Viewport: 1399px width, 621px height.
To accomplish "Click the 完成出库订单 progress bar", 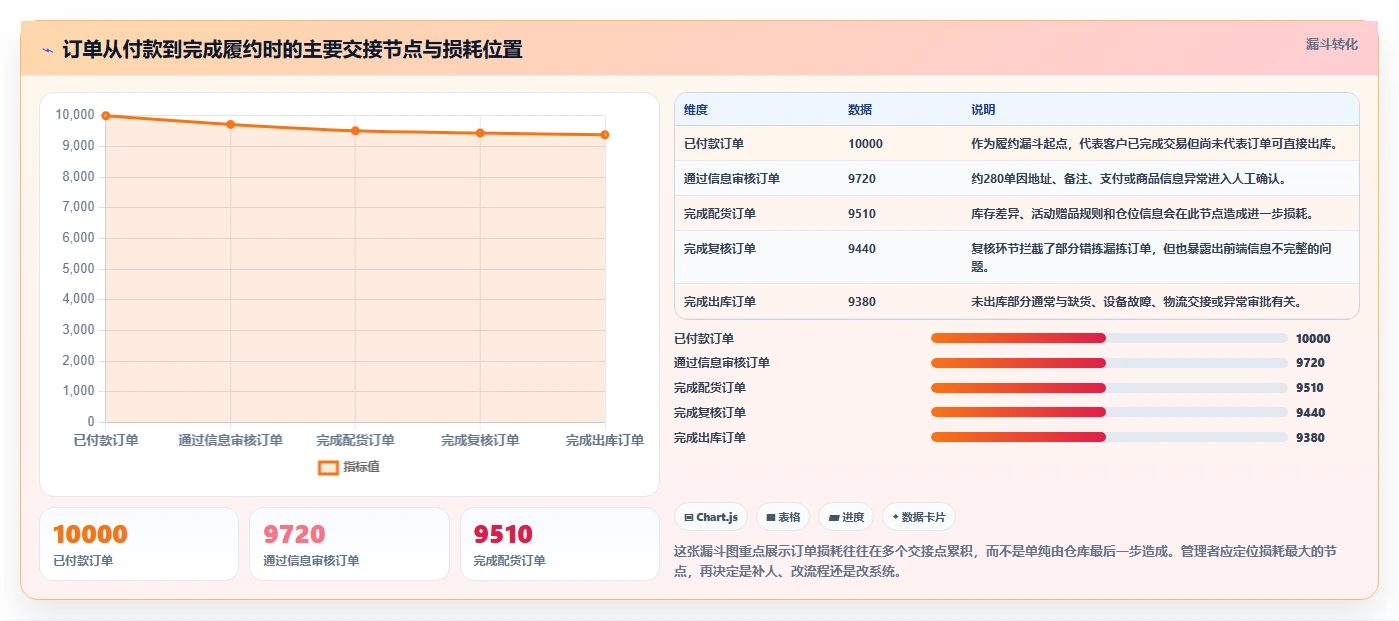I will pos(1109,437).
